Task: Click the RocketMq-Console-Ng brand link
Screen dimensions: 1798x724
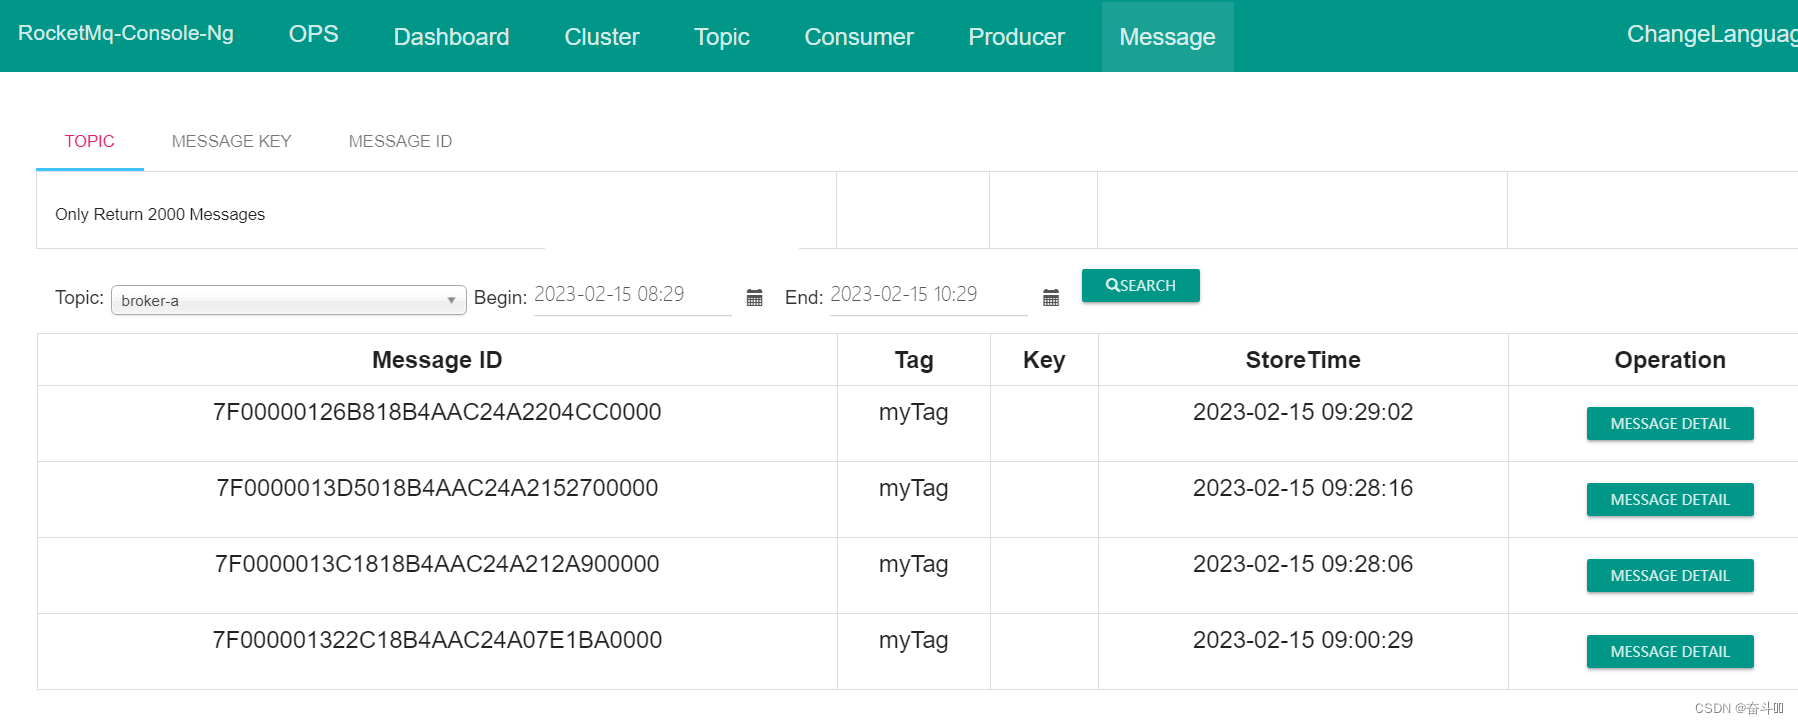Action: [x=126, y=33]
